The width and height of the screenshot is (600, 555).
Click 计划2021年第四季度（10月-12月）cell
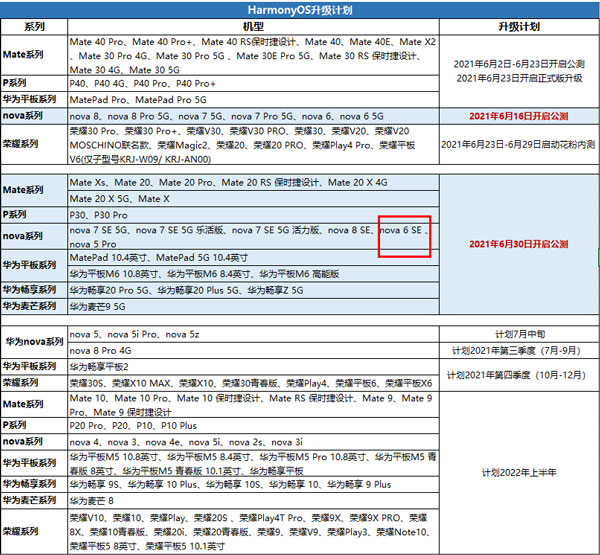[x=519, y=375]
